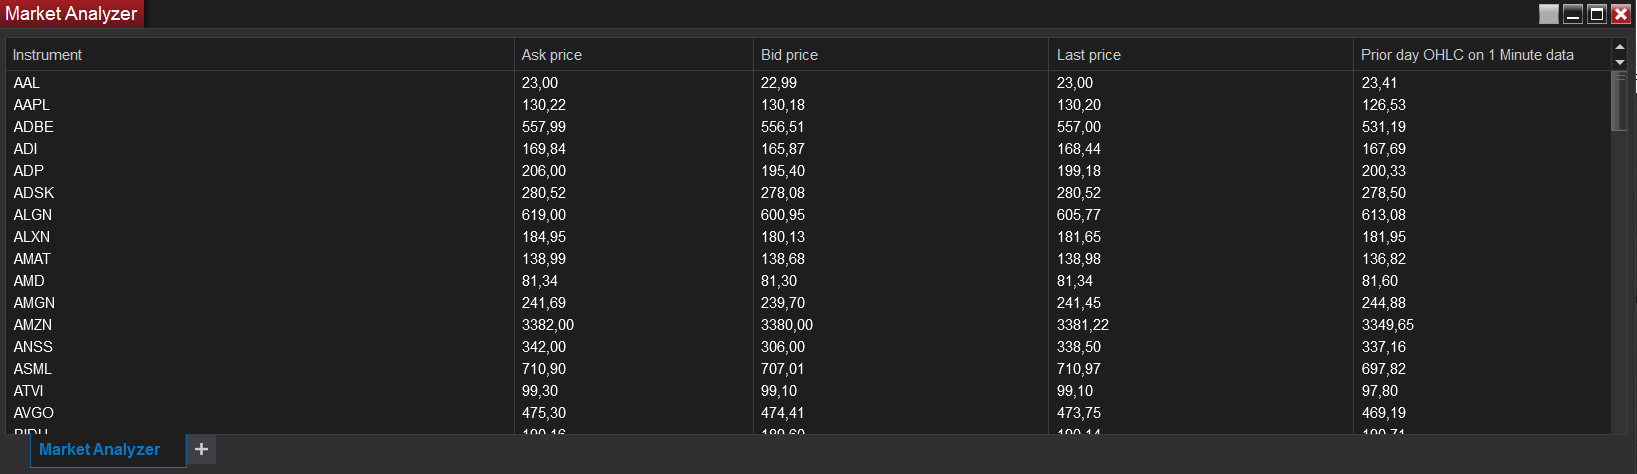
Task: Minimize the Market Analyzer window
Action: pos(1573,14)
